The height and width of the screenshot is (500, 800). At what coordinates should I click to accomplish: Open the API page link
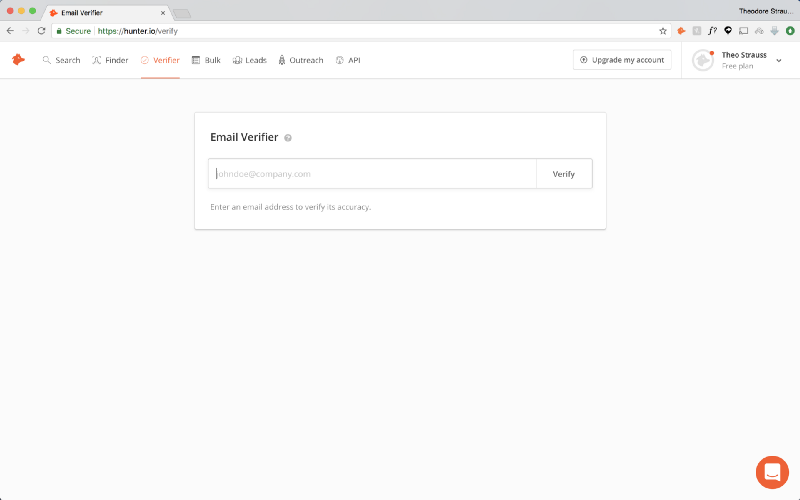348,60
